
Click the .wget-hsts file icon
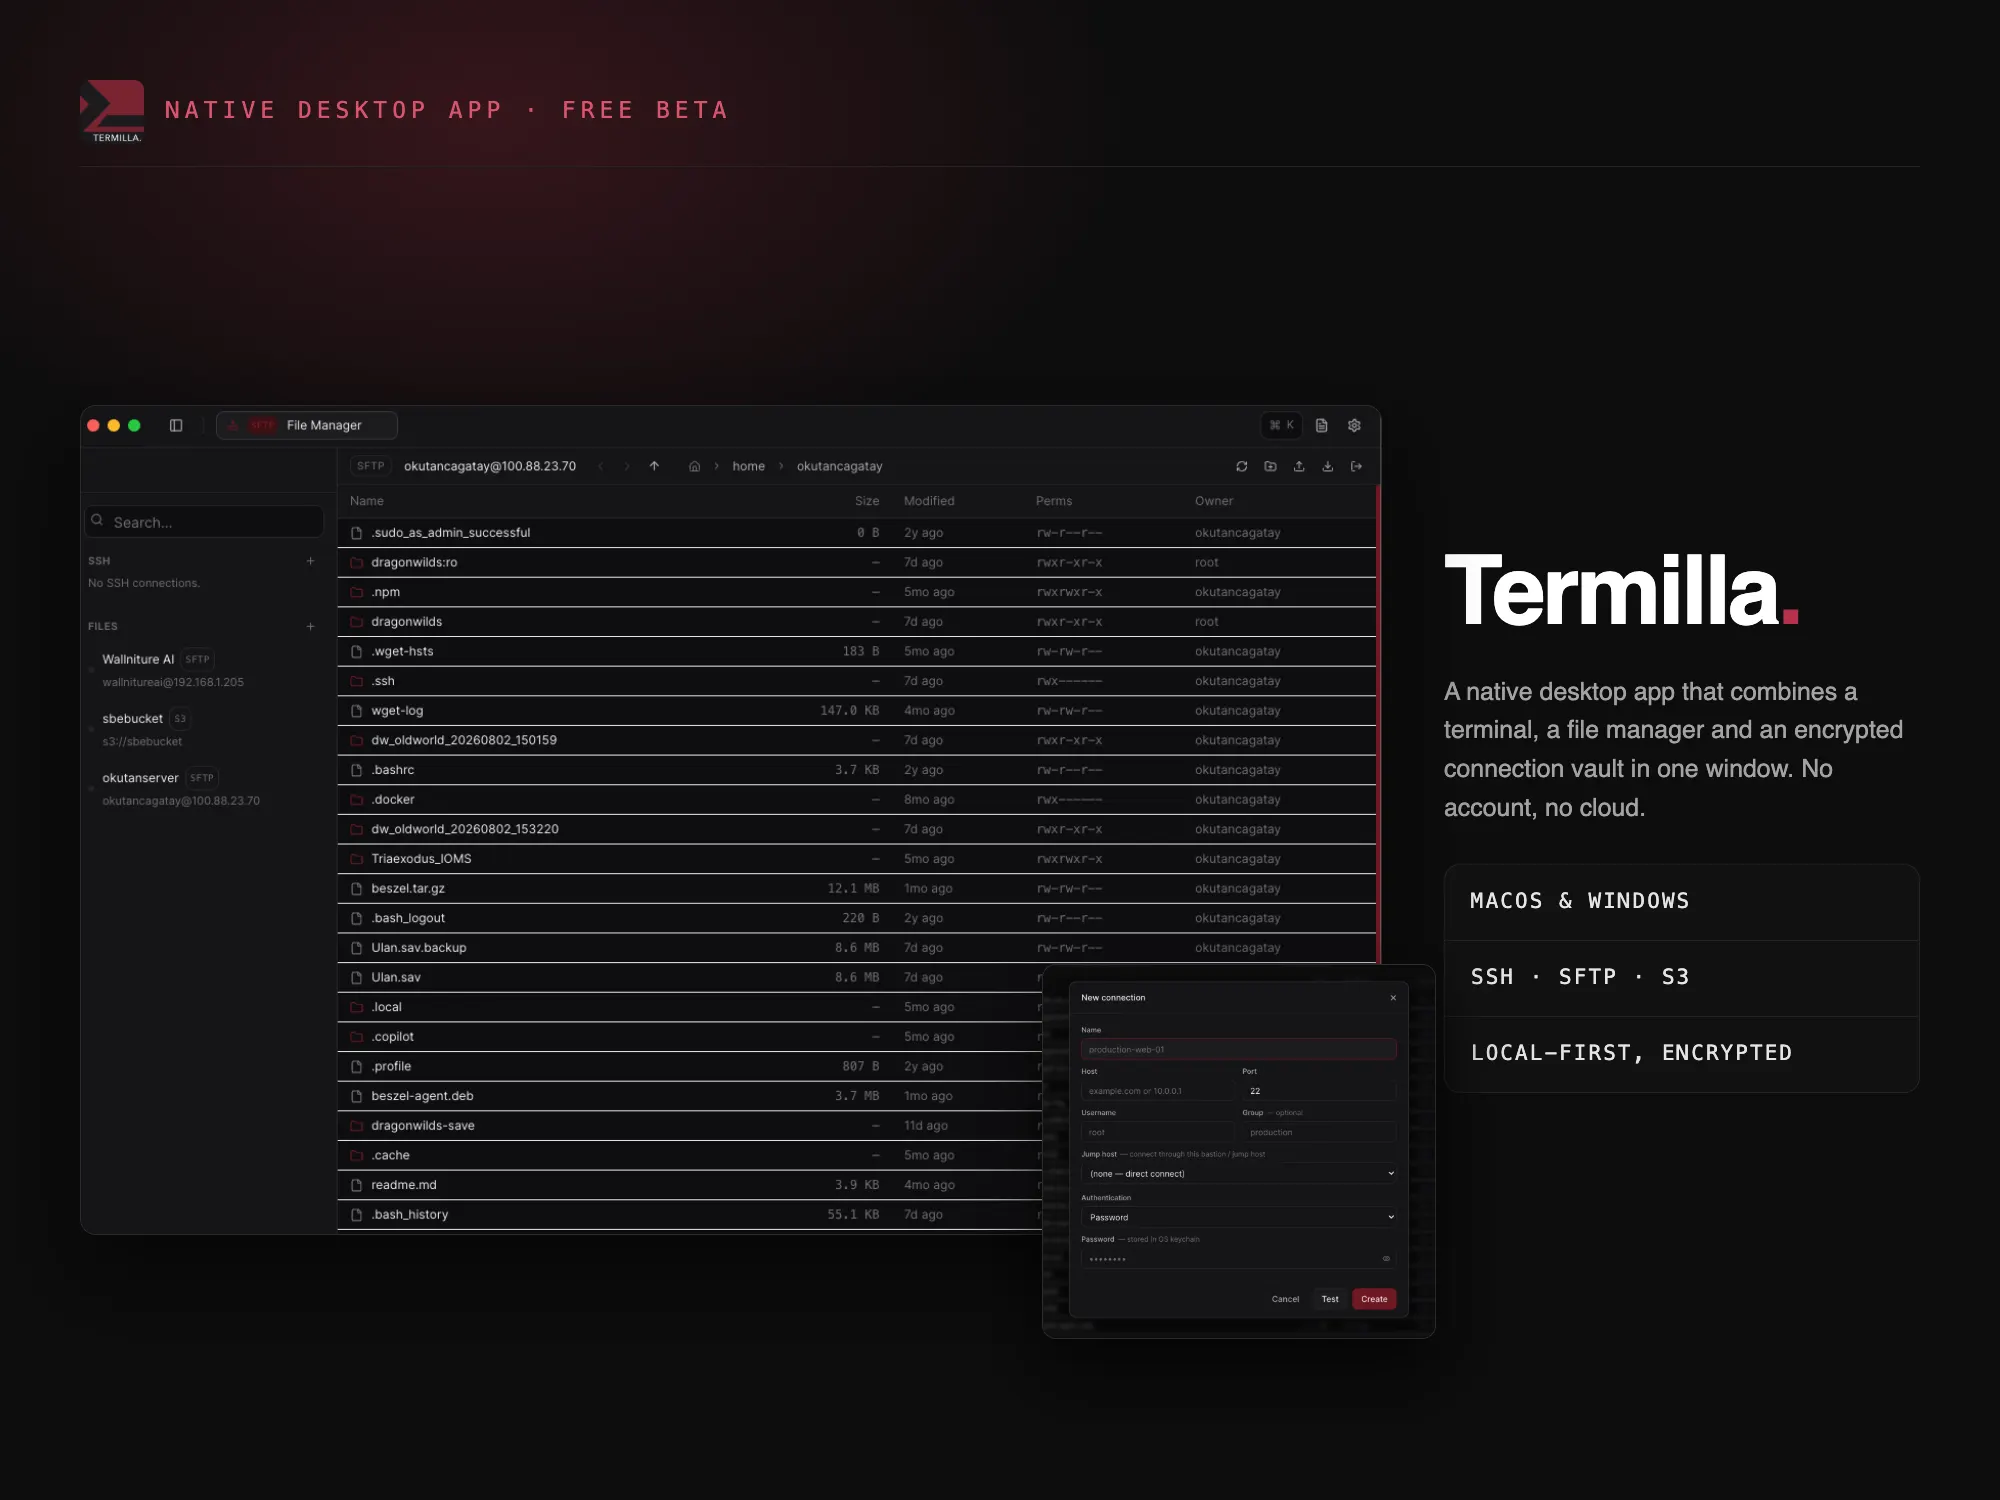(356, 651)
